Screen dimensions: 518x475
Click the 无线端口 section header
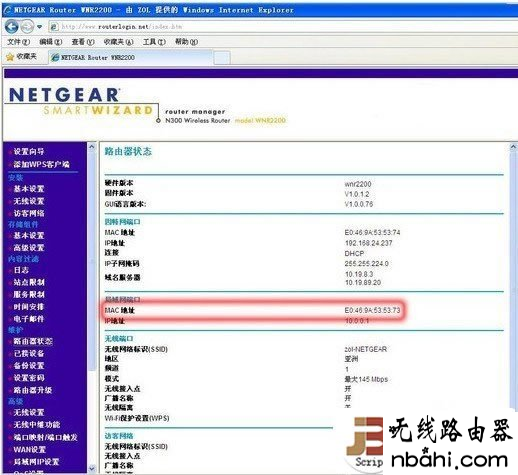pyautogui.click(x=119, y=339)
